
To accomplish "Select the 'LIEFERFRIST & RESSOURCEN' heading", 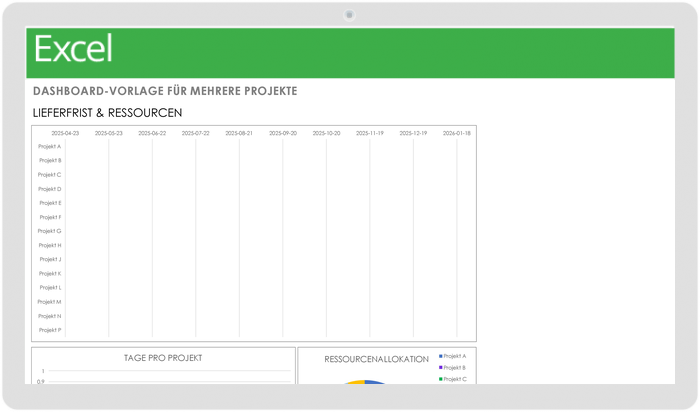I will 108,113.
